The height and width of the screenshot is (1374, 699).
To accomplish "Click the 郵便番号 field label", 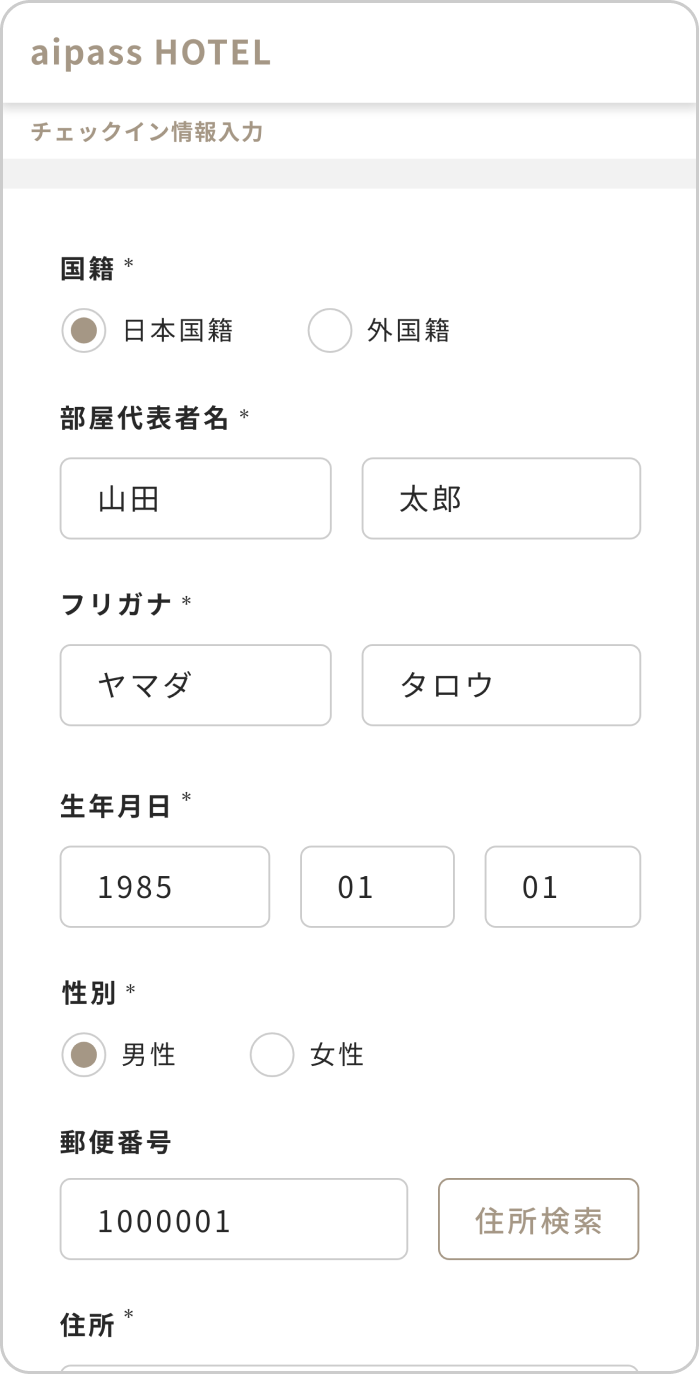I will coord(116,1142).
